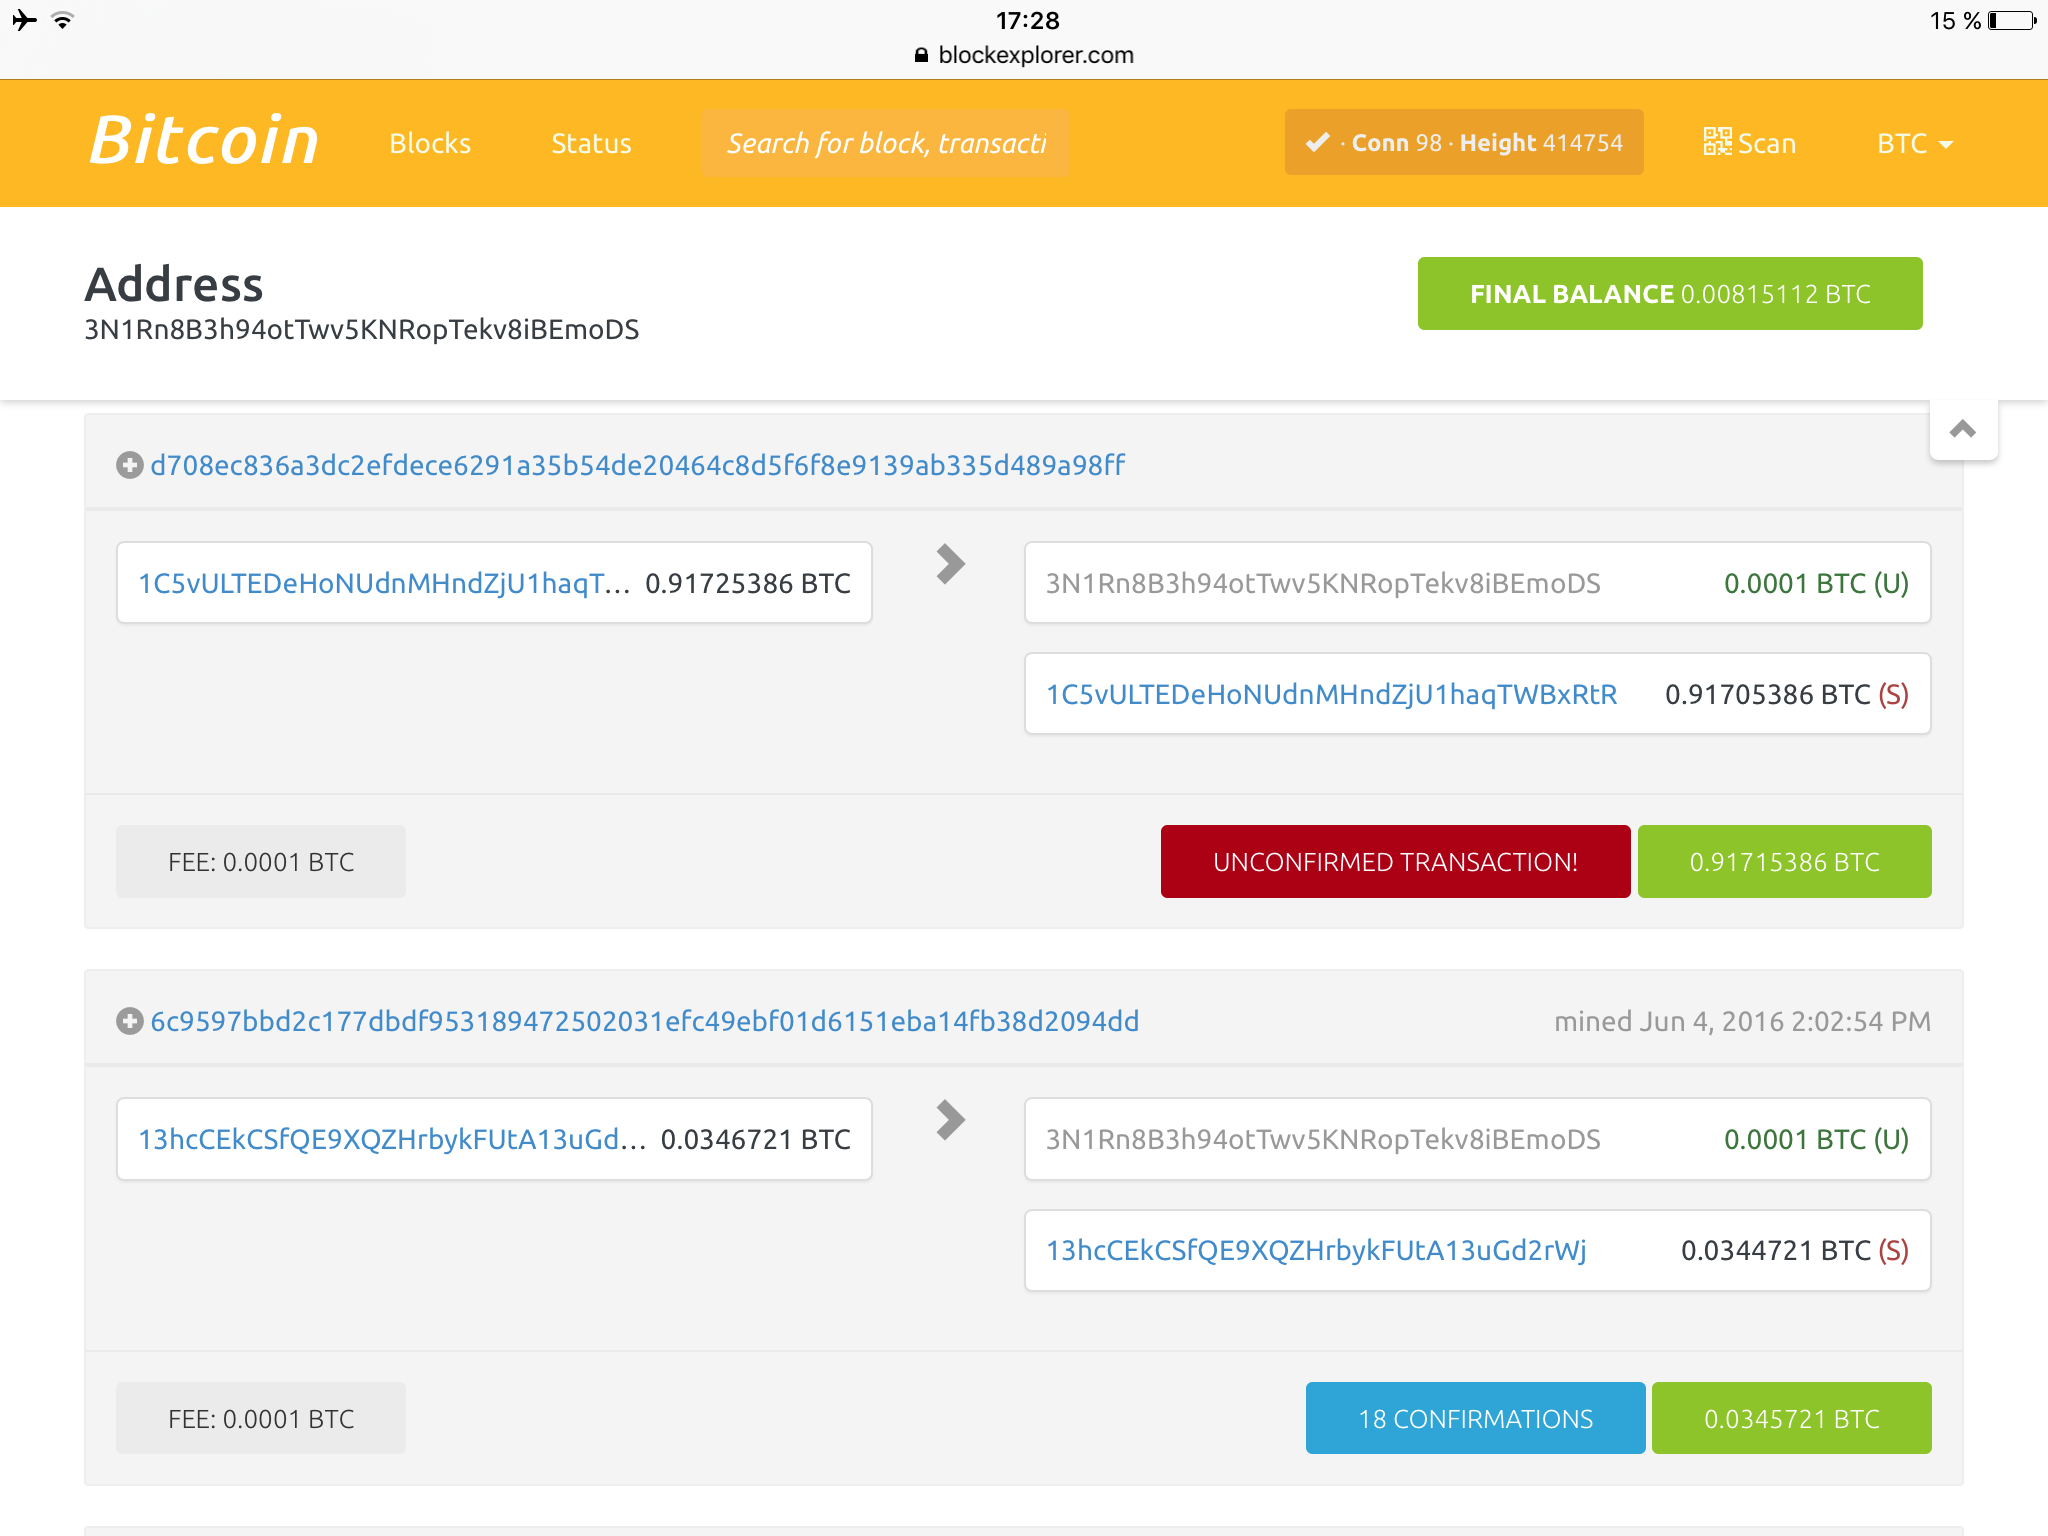The image size is (2048, 1536).
Task: Toggle the 0.91715386 BTC amount button
Action: 1784,862
